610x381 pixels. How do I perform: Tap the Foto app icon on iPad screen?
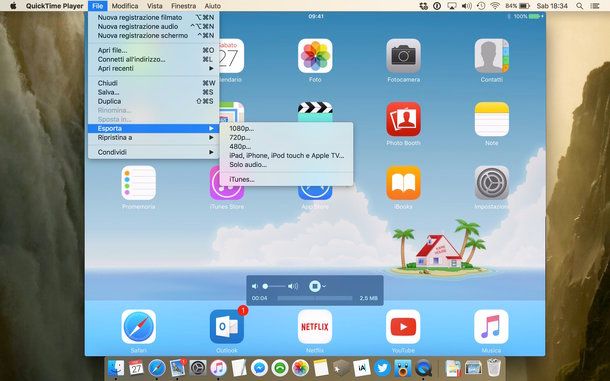[x=315, y=56]
